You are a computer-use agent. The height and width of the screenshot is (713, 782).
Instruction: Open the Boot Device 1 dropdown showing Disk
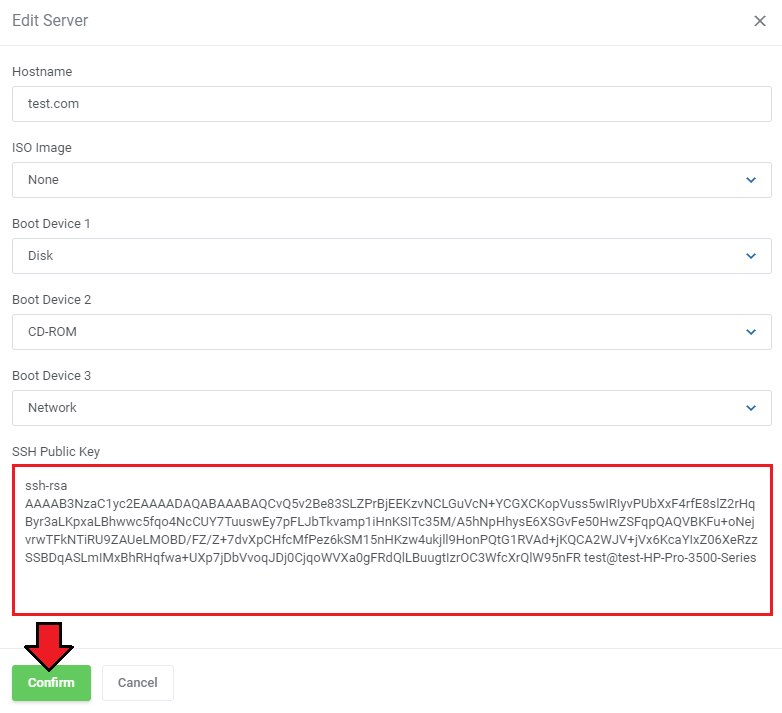(x=391, y=256)
